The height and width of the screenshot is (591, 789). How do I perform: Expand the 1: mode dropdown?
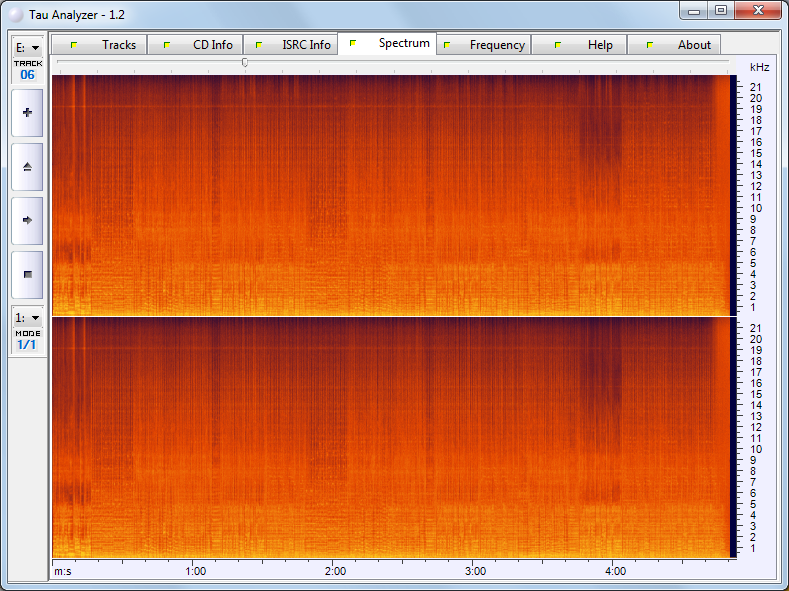pos(27,317)
